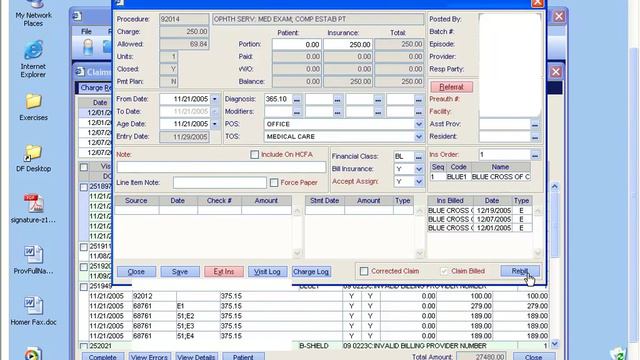Open lookup for third Diagnosis field
640x360 pixels.
(378, 99)
